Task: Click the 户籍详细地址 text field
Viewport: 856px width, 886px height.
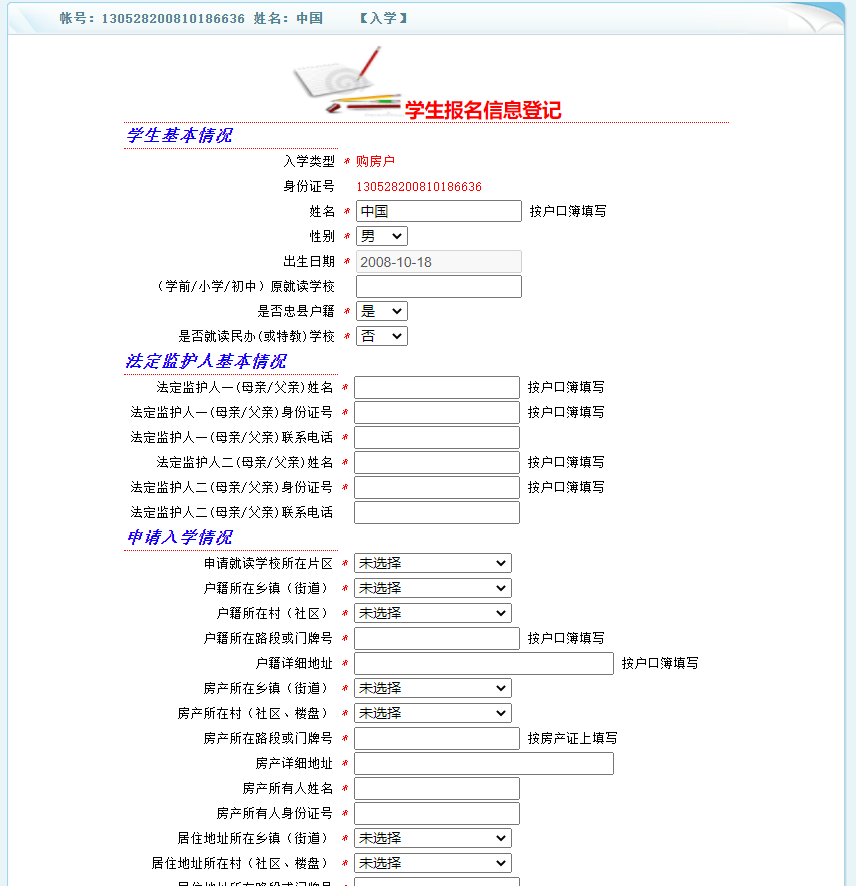Action: tap(483, 663)
